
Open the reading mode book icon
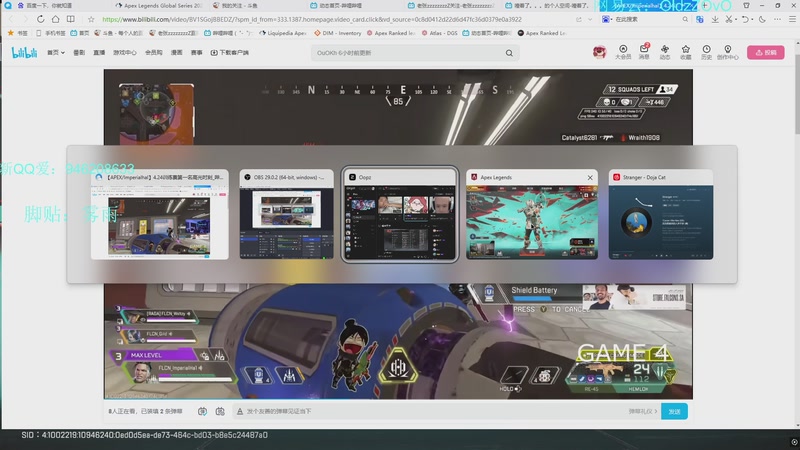70,19
